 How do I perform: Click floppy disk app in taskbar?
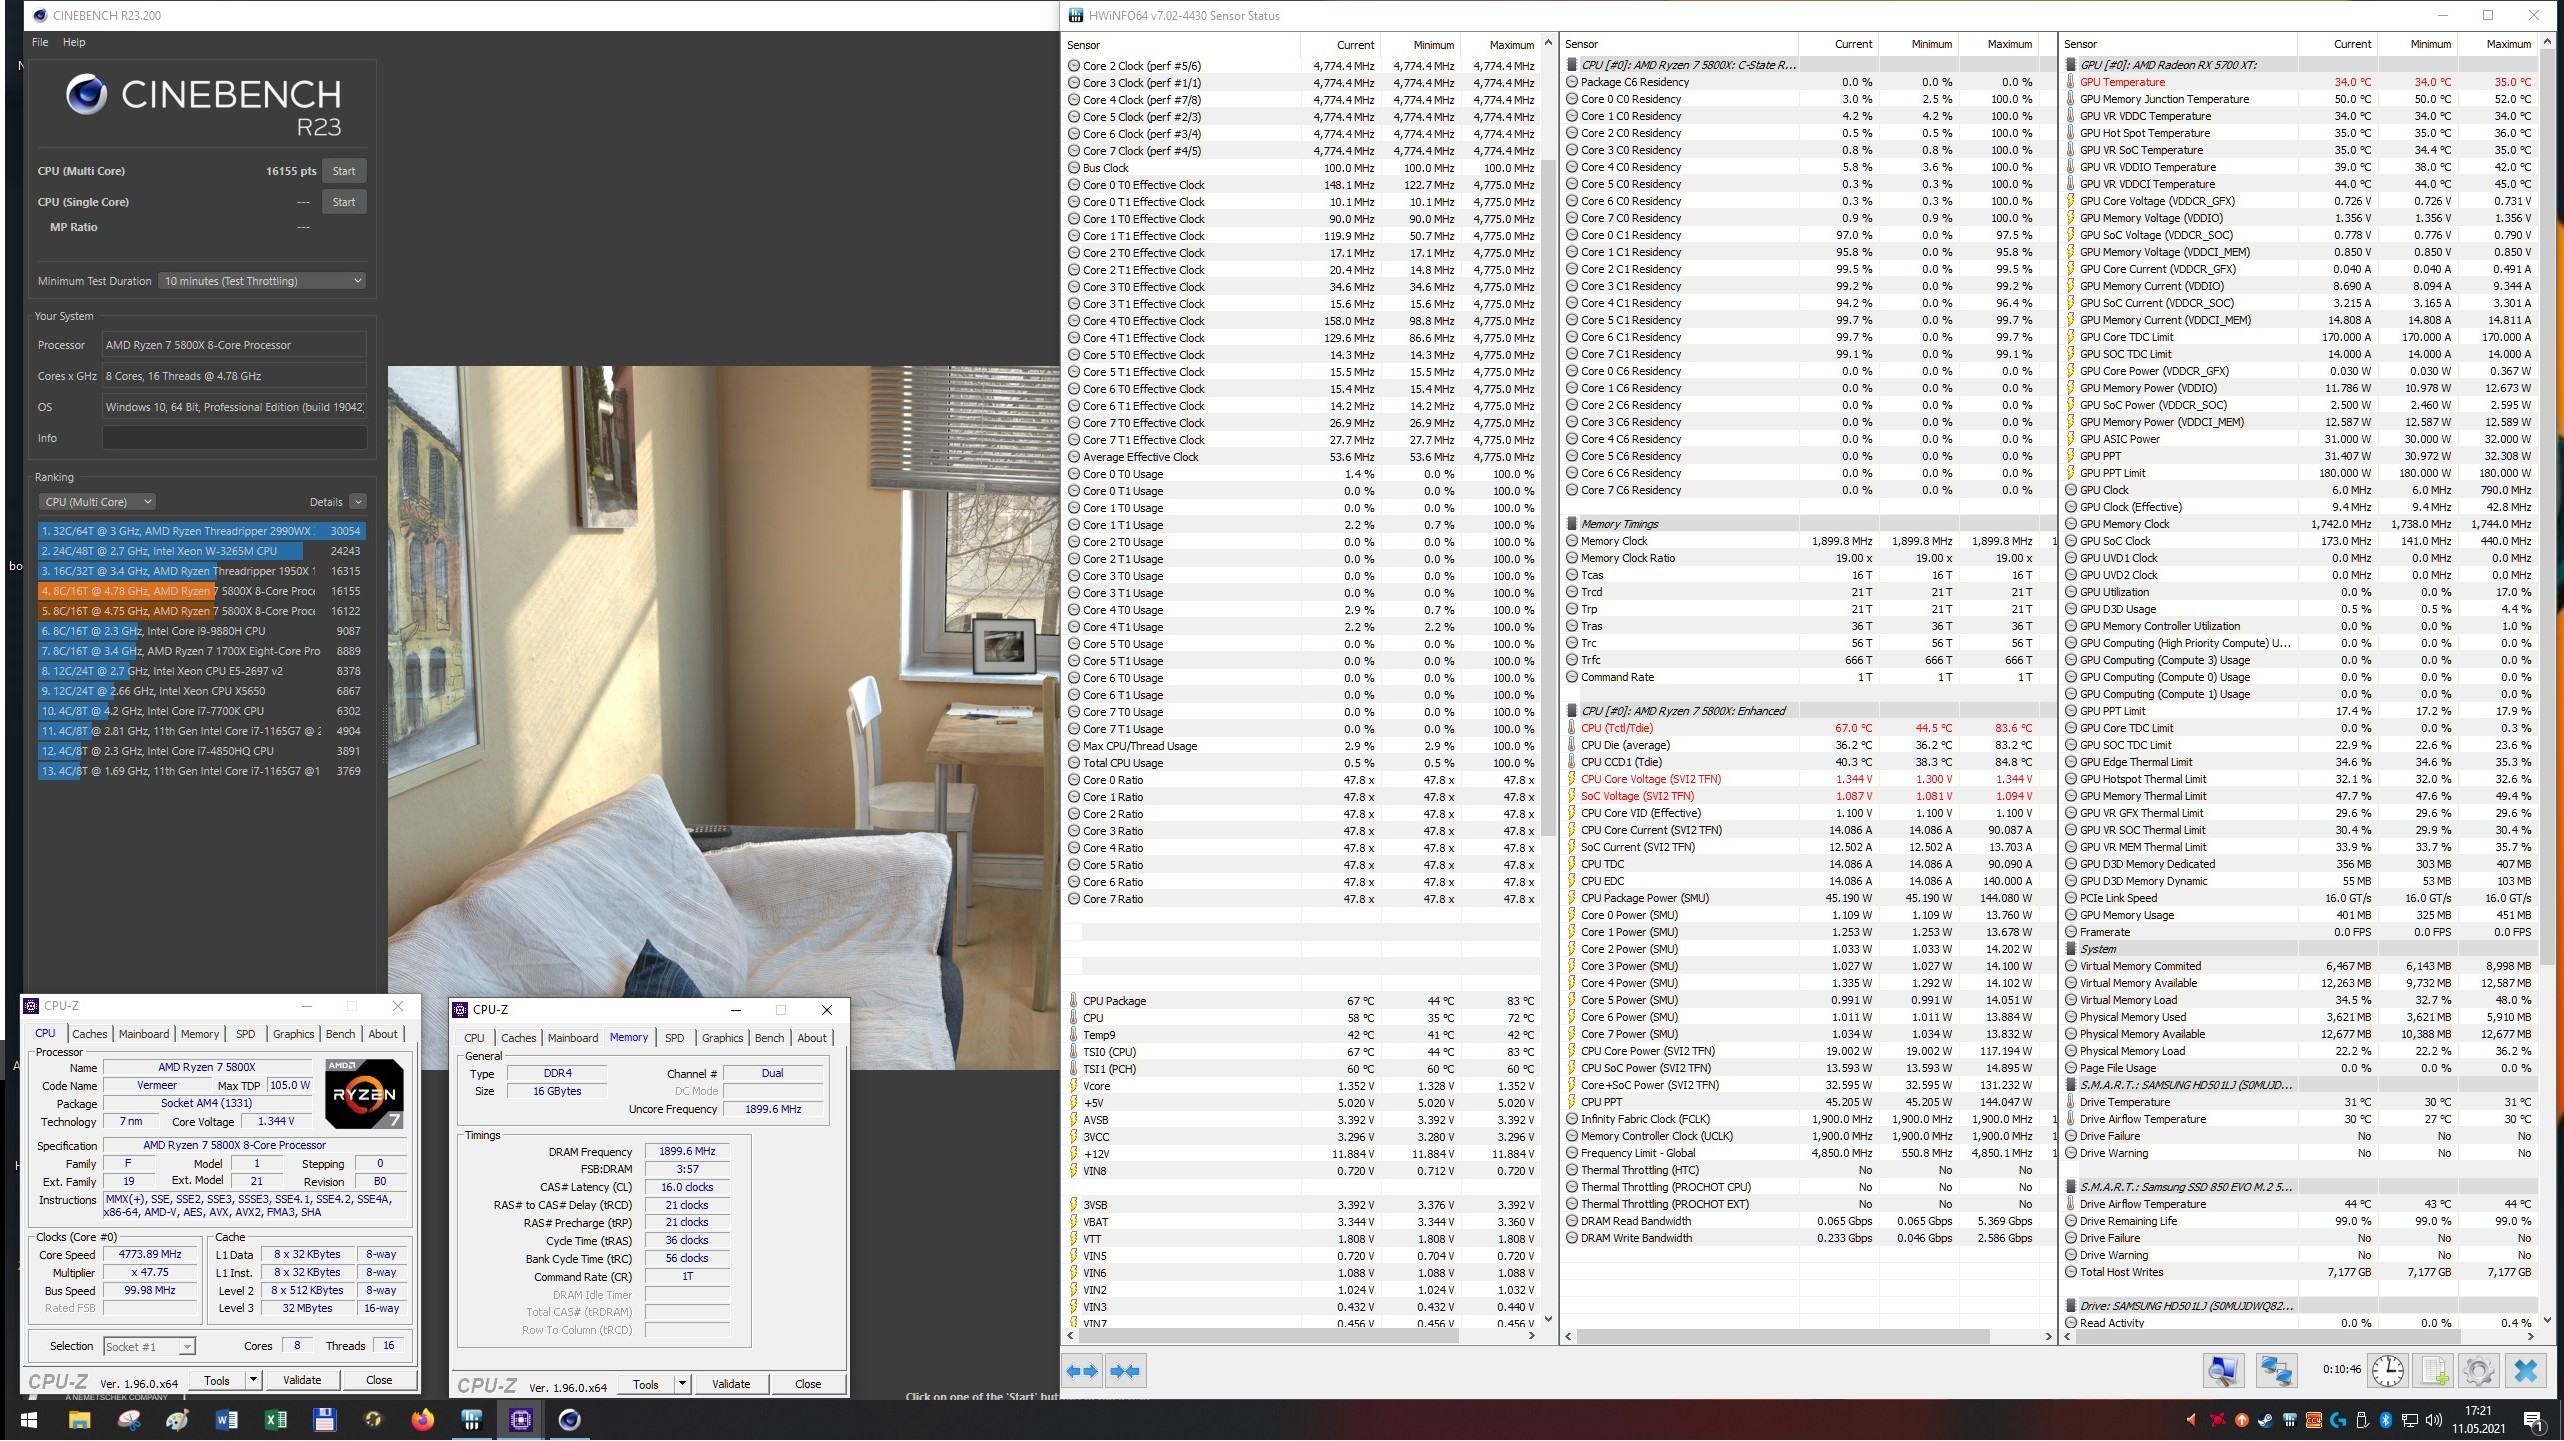(x=324, y=1420)
